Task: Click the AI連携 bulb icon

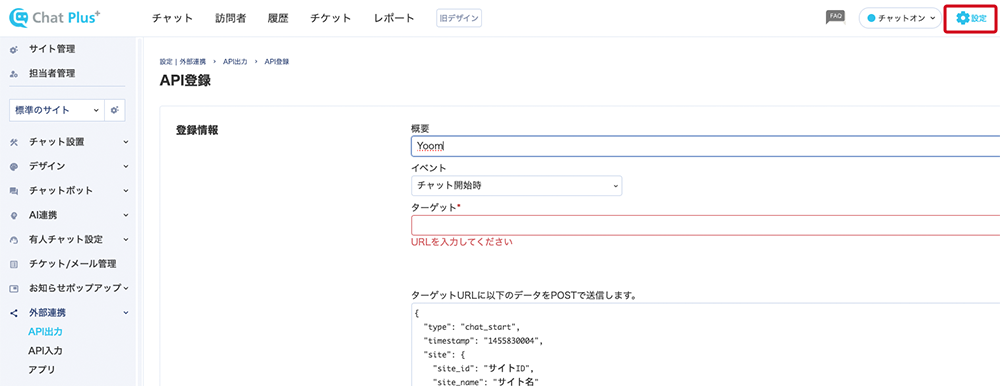Action: click(14, 216)
